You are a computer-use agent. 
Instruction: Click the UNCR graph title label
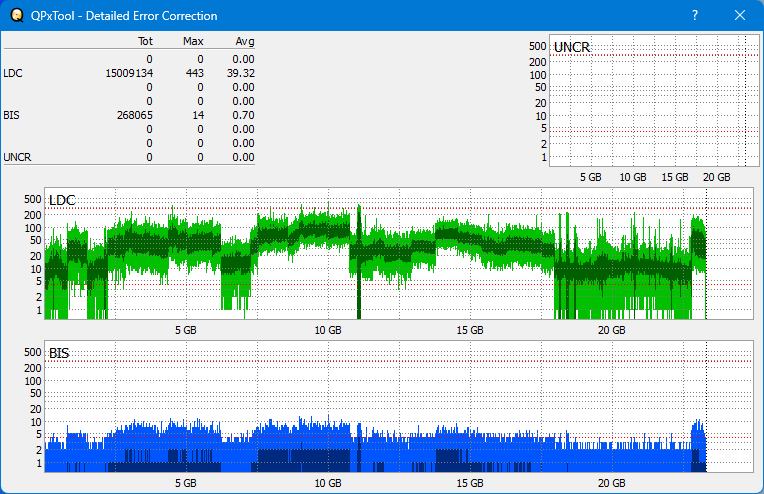coord(572,47)
